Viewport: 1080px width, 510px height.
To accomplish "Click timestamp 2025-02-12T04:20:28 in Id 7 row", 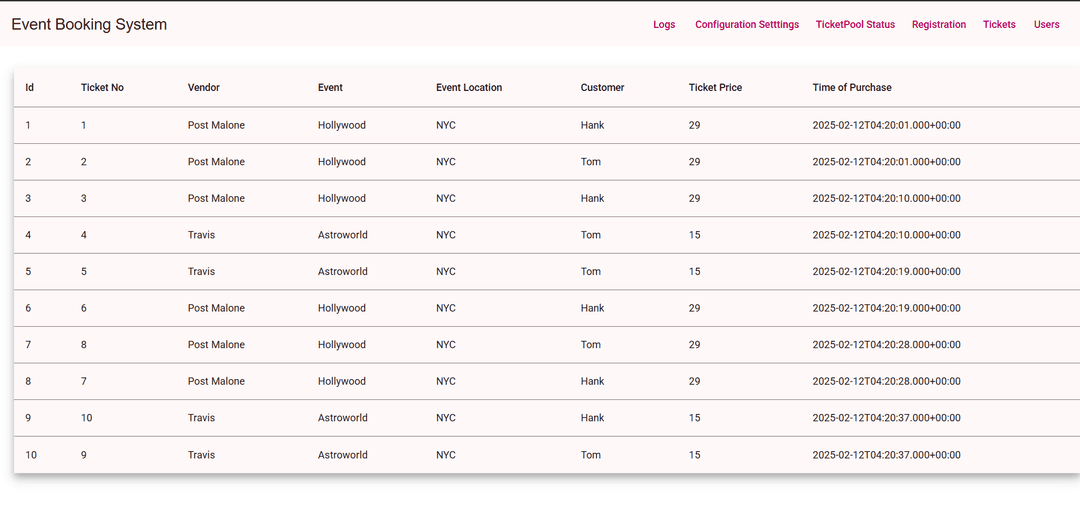I will (886, 345).
